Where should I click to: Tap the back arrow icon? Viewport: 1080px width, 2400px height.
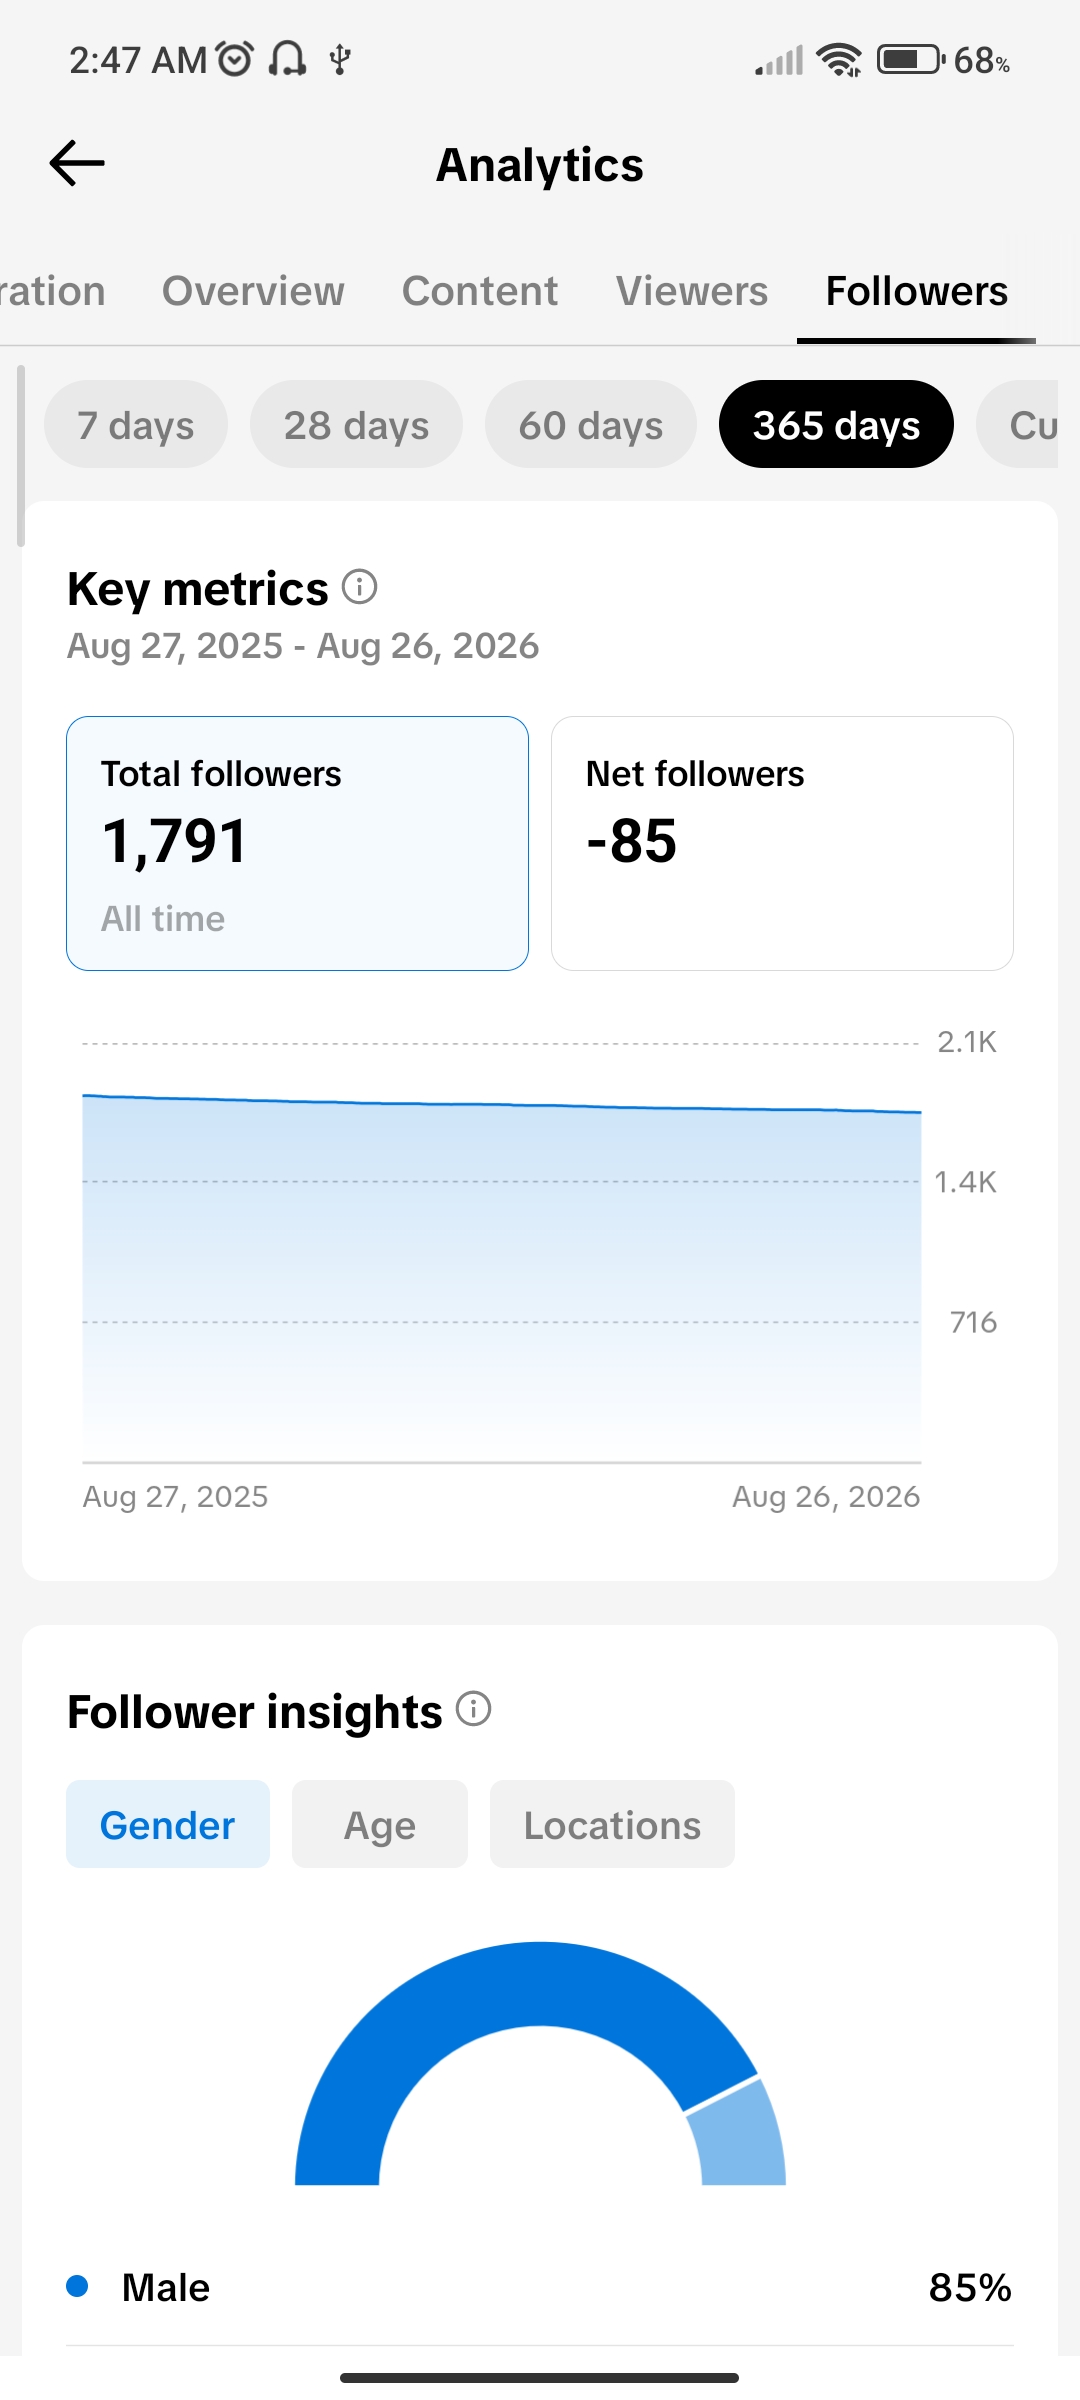77,163
